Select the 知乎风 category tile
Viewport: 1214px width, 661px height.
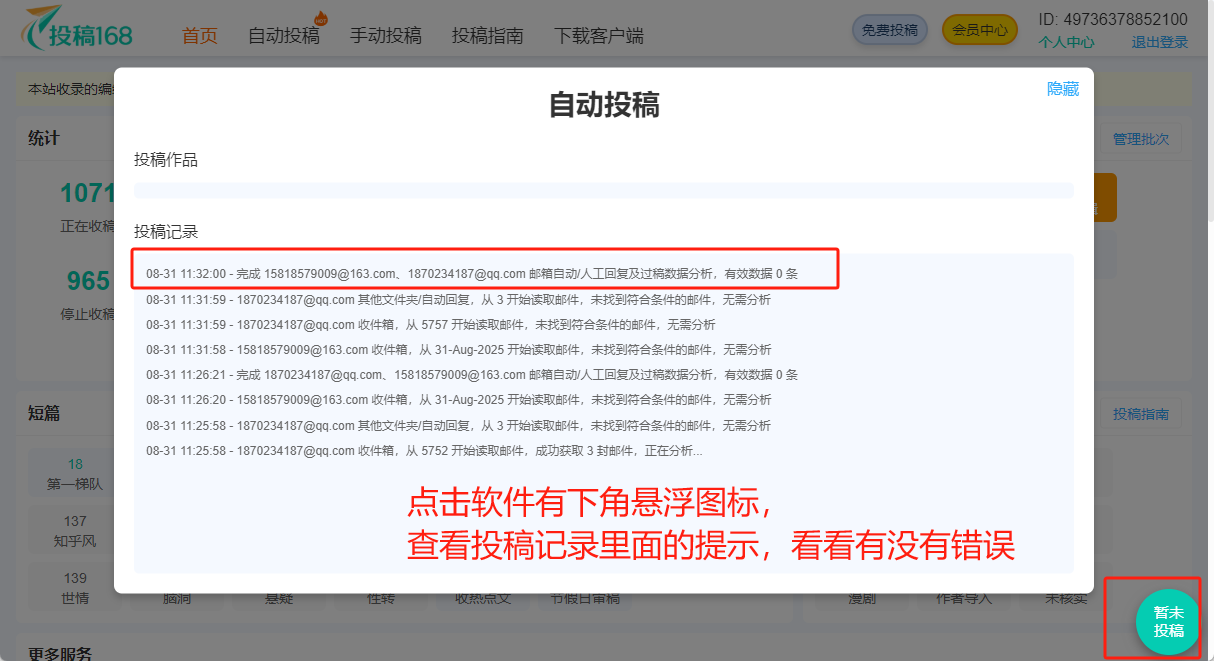[75, 532]
